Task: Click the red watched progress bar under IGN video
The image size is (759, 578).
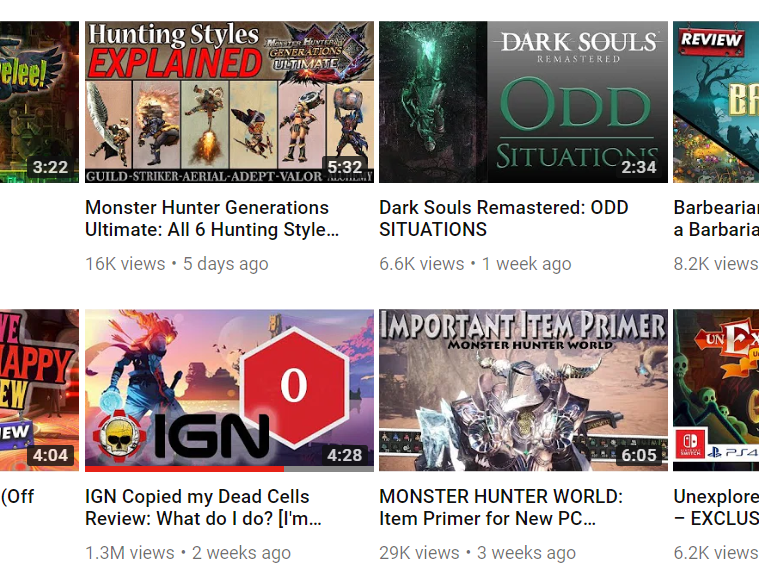Action: click(184, 469)
